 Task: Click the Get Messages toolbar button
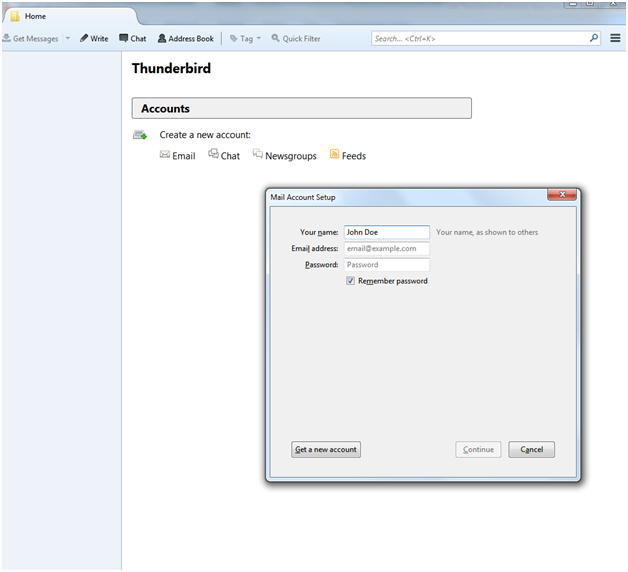pos(30,38)
